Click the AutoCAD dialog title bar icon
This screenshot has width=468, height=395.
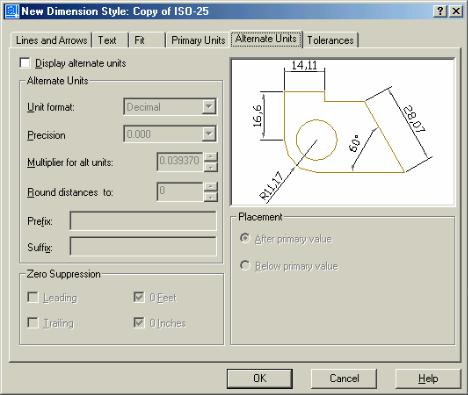[x=11, y=11]
